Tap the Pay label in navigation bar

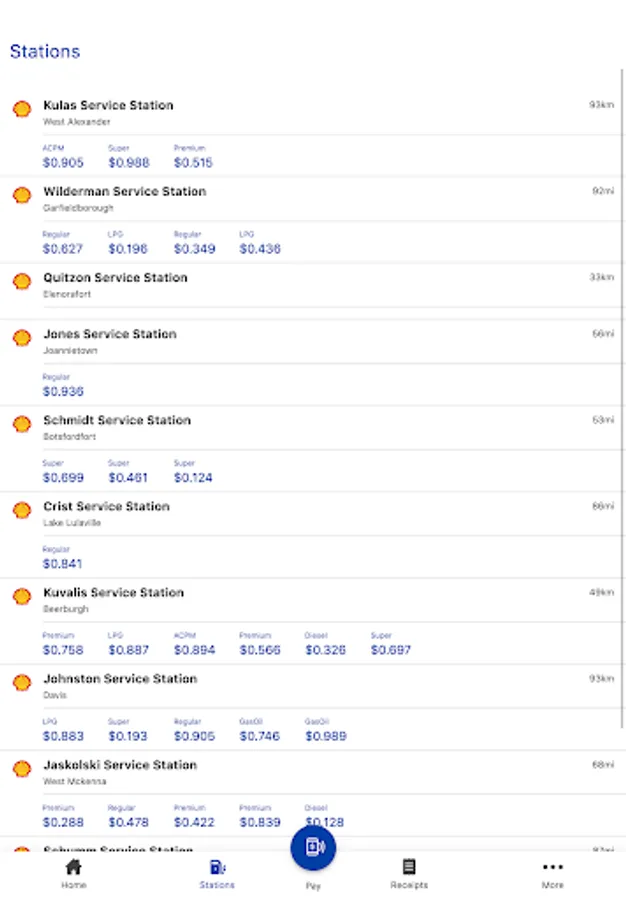click(313, 886)
